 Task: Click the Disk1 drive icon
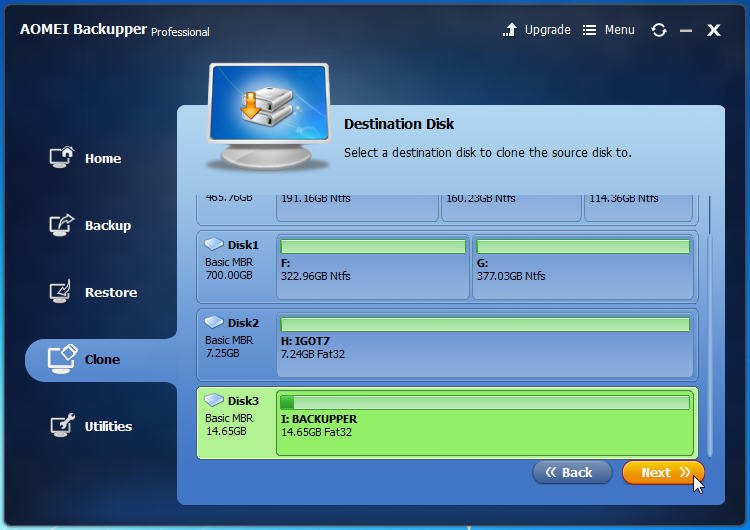coord(214,244)
